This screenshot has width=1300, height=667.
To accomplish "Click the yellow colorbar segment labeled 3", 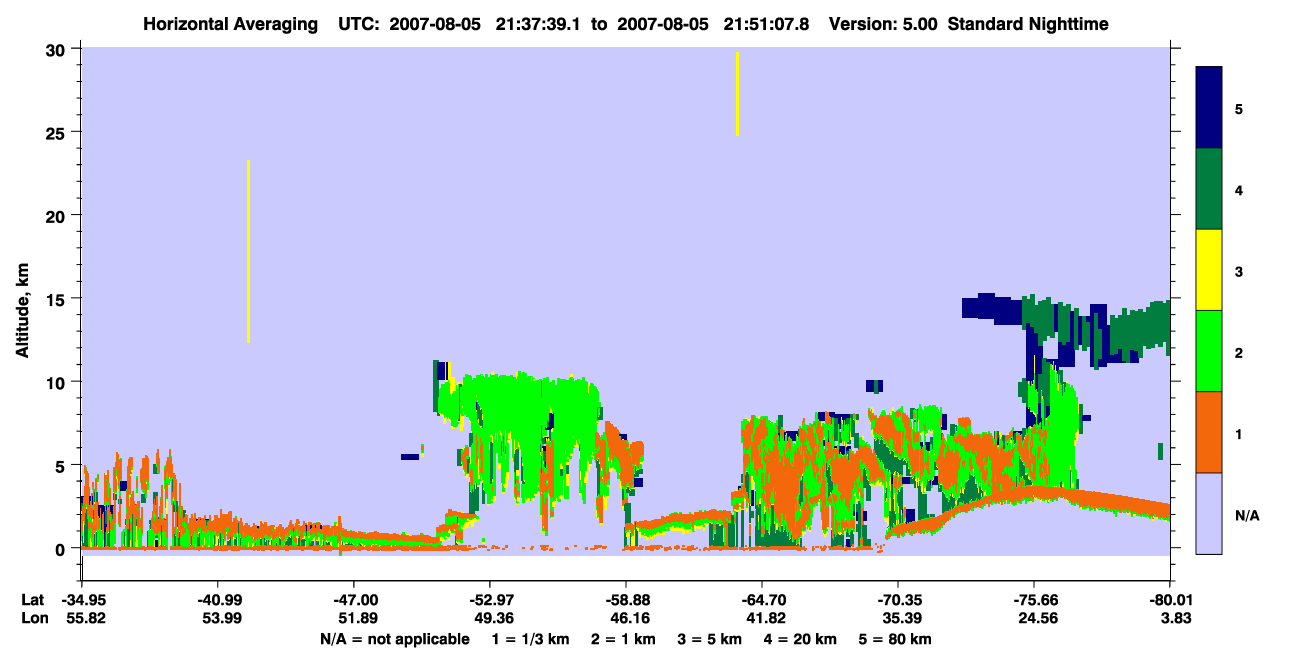I will coord(1209,270).
